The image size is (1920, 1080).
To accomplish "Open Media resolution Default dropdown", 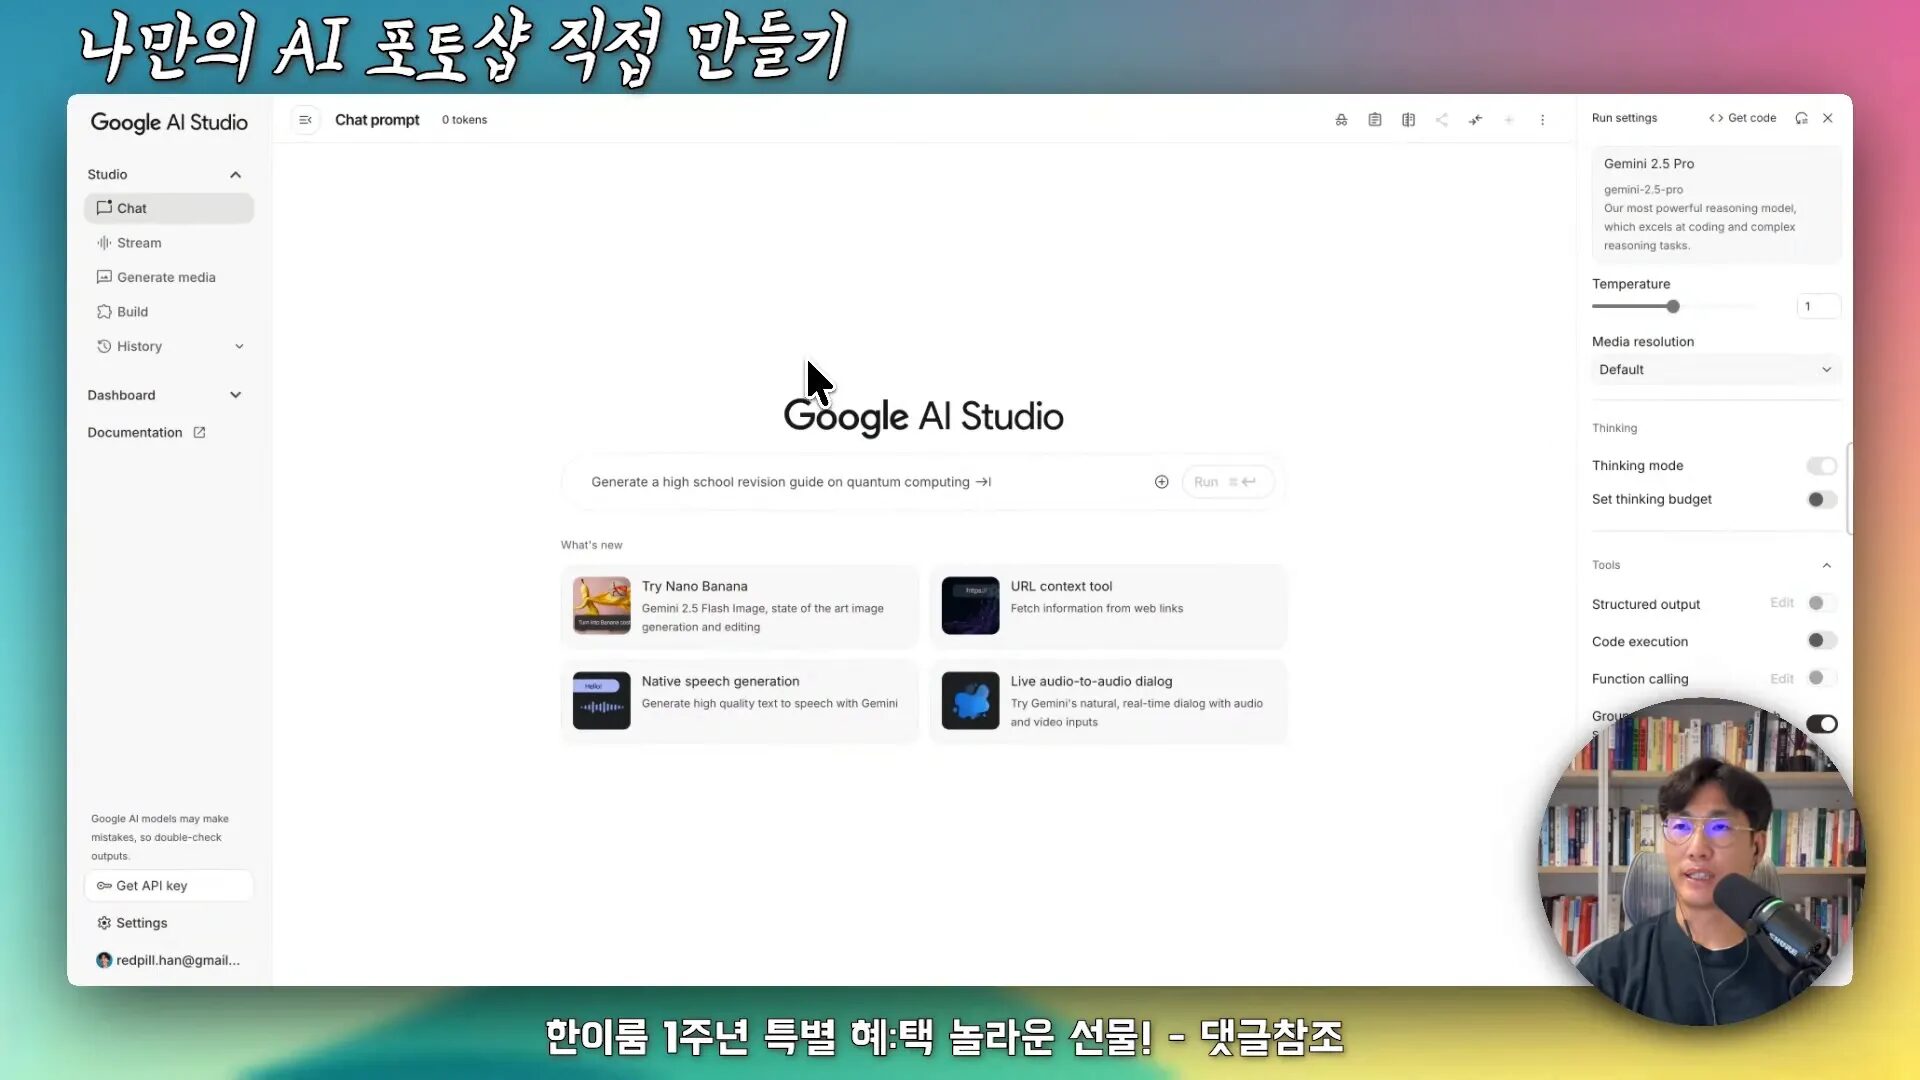I will pyautogui.click(x=1716, y=370).
